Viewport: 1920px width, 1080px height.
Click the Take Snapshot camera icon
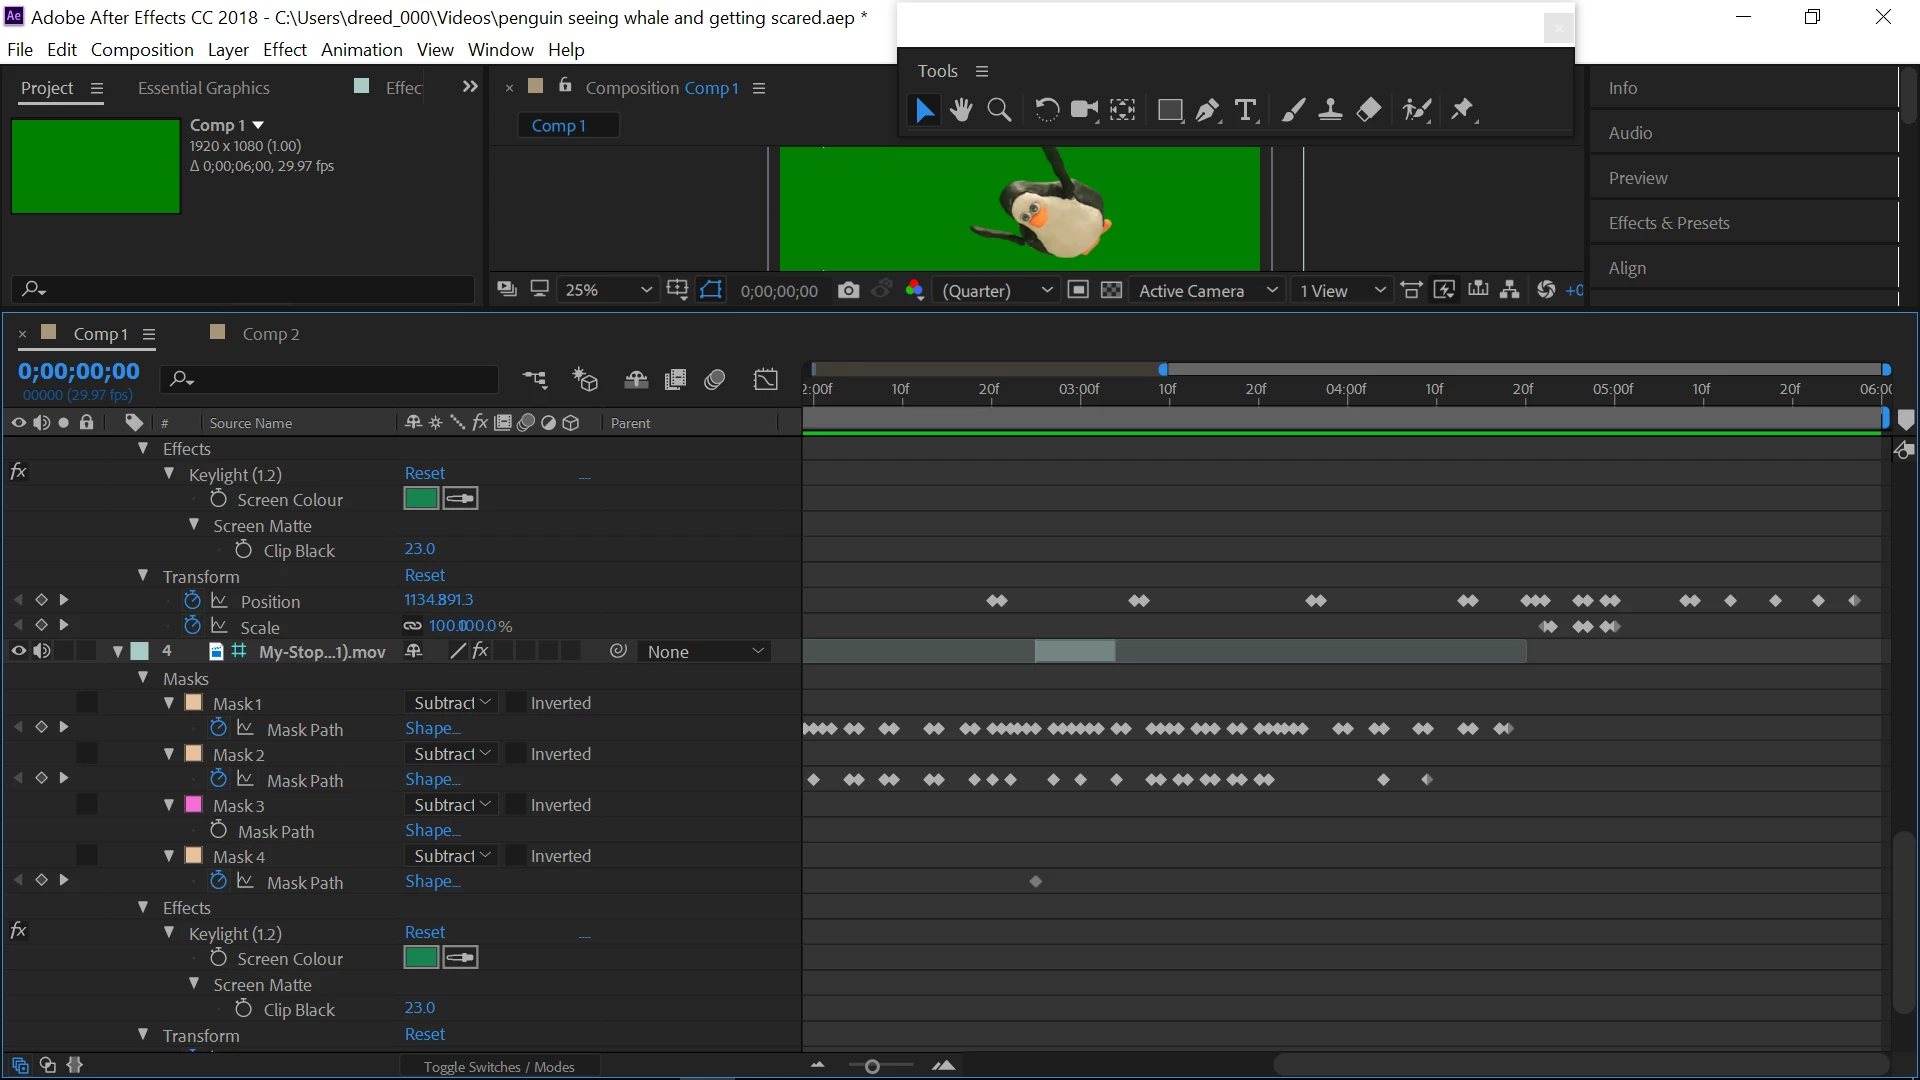(x=848, y=290)
